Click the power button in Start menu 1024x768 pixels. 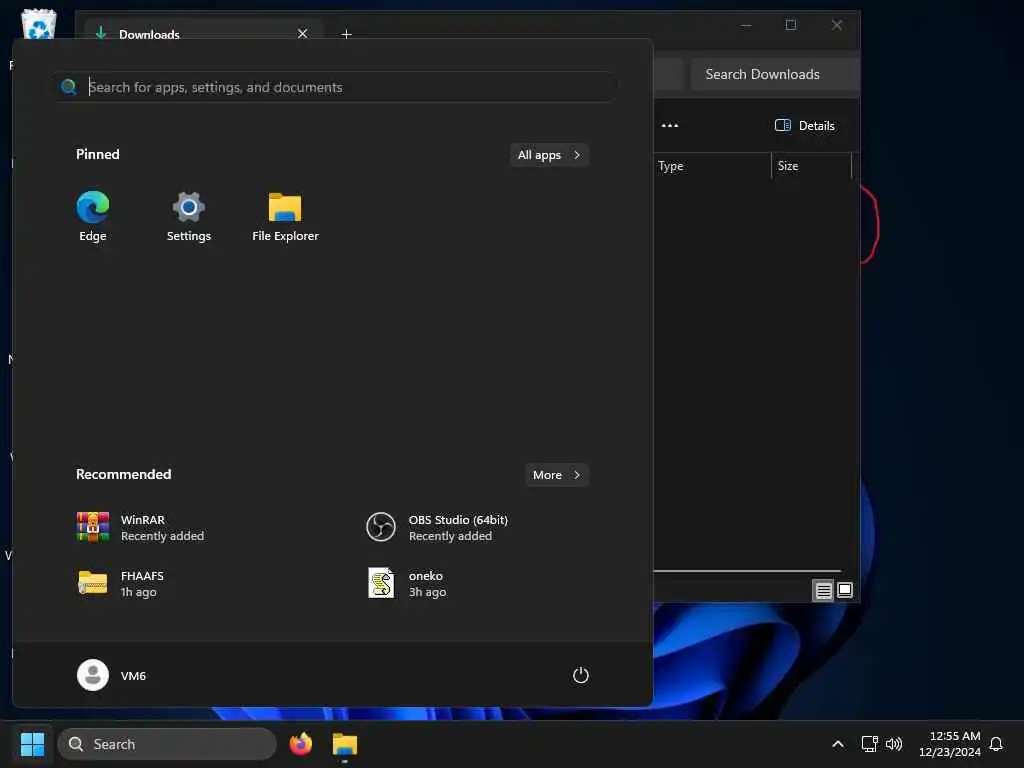pyautogui.click(x=581, y=675)
